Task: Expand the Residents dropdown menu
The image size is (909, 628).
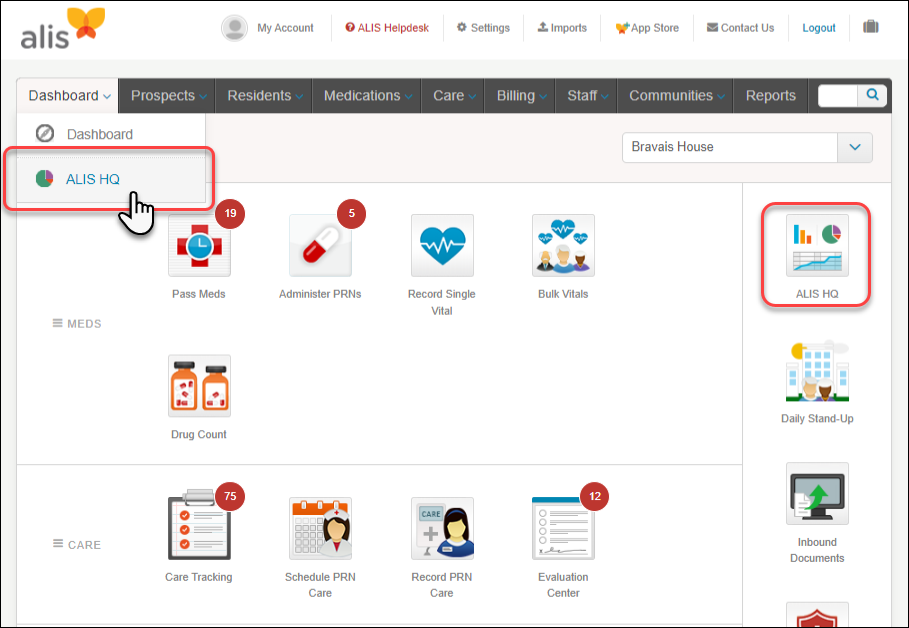Action: [264, 96]
